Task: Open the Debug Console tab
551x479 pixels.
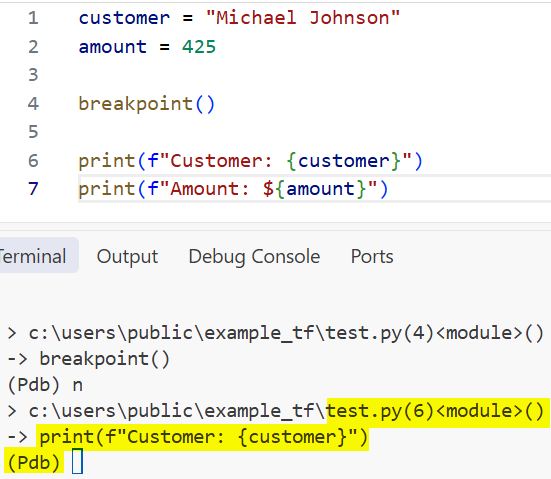Action: click(254, 257)
